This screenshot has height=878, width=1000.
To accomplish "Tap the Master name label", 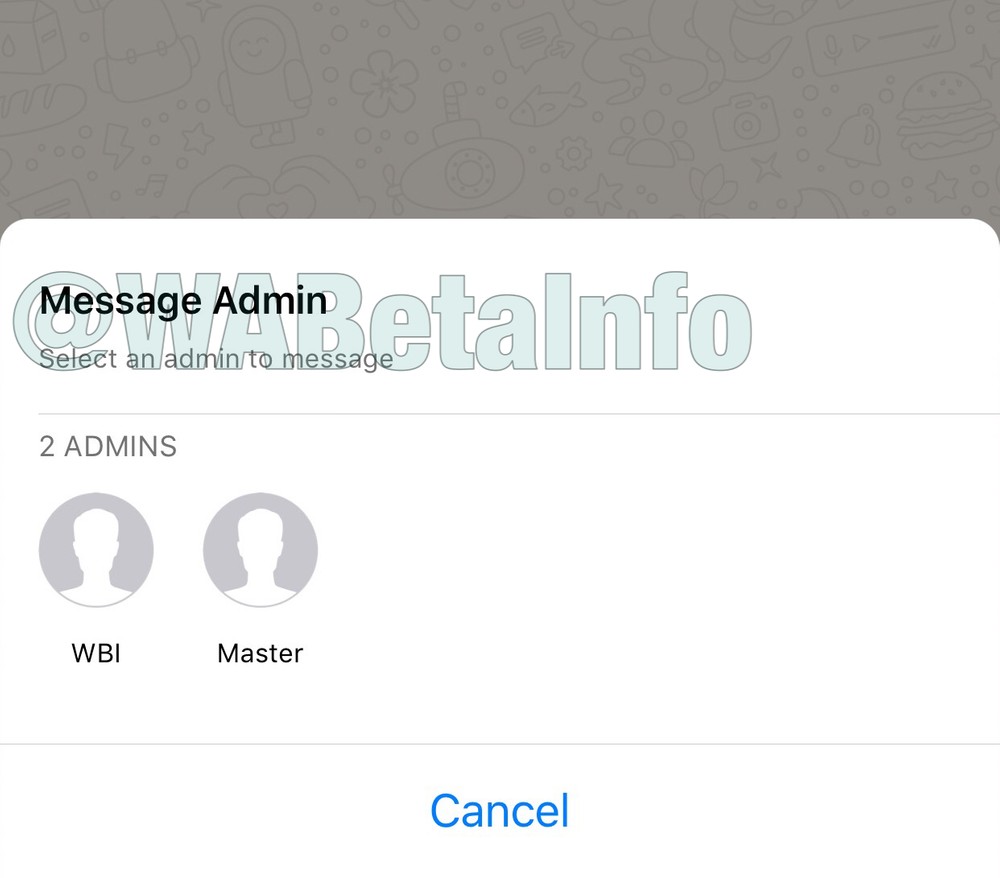I will pyautogui.click(x=260, y=653).
